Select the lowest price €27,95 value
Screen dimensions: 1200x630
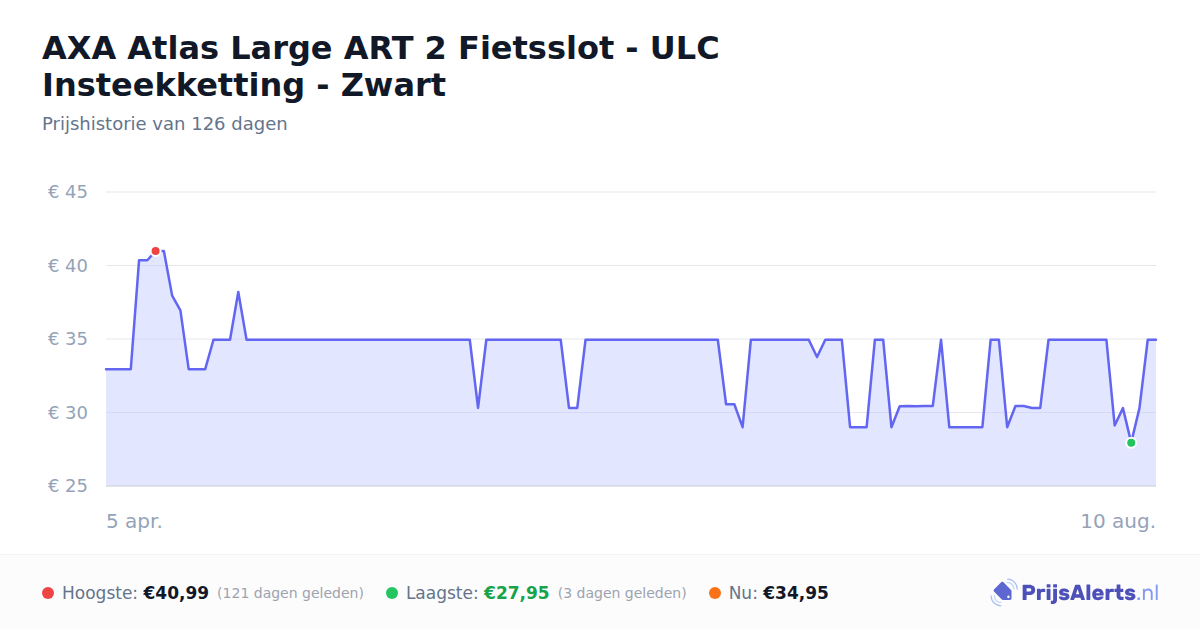click(517, 593)
